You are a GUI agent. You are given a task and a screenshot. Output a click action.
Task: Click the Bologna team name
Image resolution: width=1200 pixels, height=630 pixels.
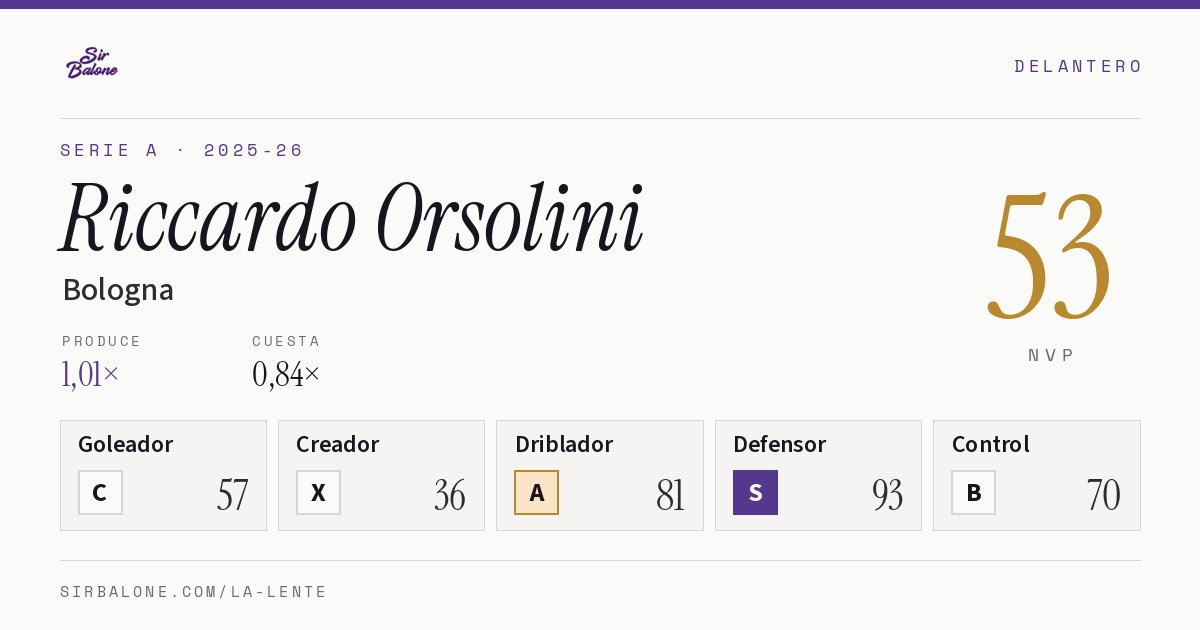tap(118, 290)
